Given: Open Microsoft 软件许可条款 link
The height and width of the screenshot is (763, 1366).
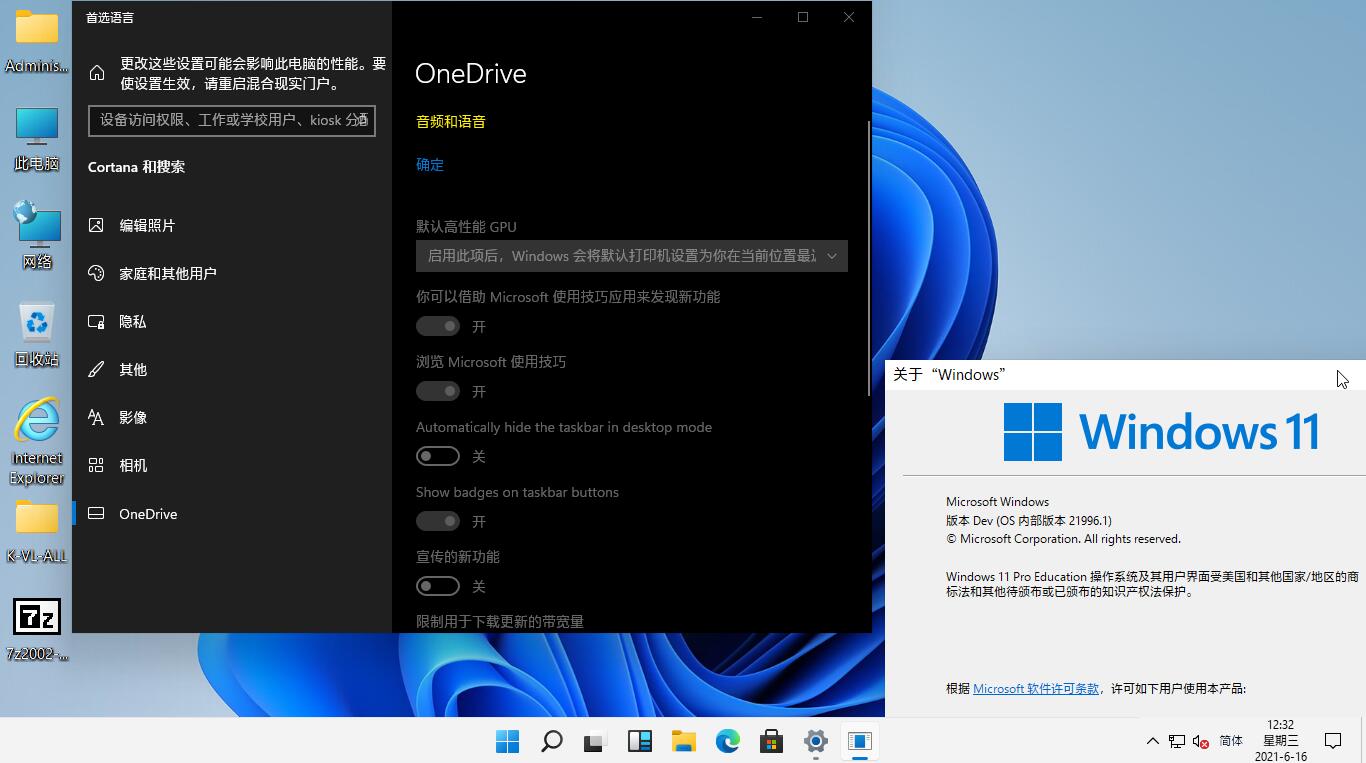Looking at the screenshot, I should click(x=1036, y=688).
